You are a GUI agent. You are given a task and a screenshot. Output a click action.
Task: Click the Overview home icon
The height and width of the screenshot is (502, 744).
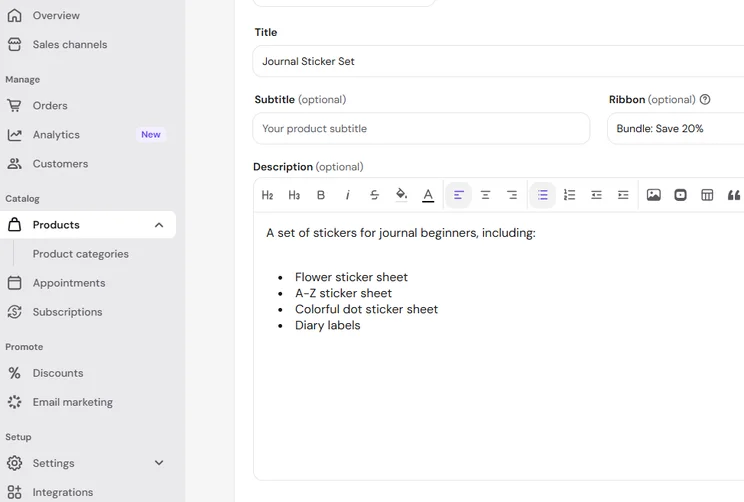[15, 15]
